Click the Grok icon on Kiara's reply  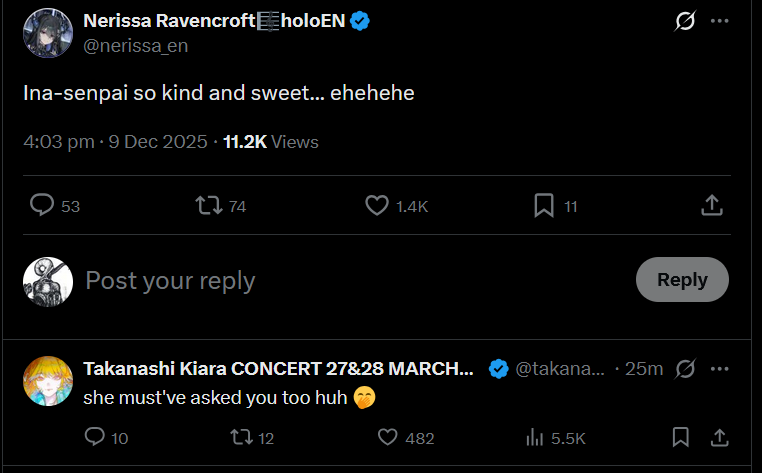[685, 369]
